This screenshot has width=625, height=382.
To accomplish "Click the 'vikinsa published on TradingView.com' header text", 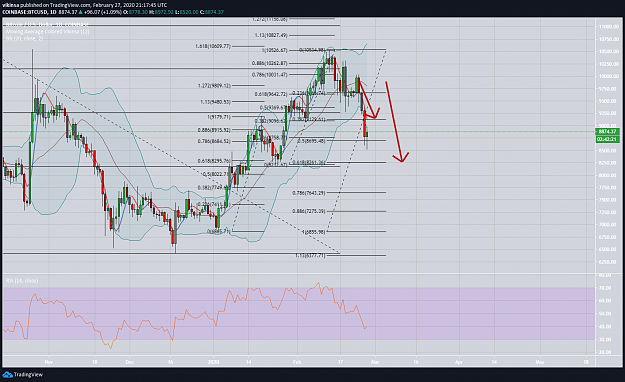I will (47, 5).
